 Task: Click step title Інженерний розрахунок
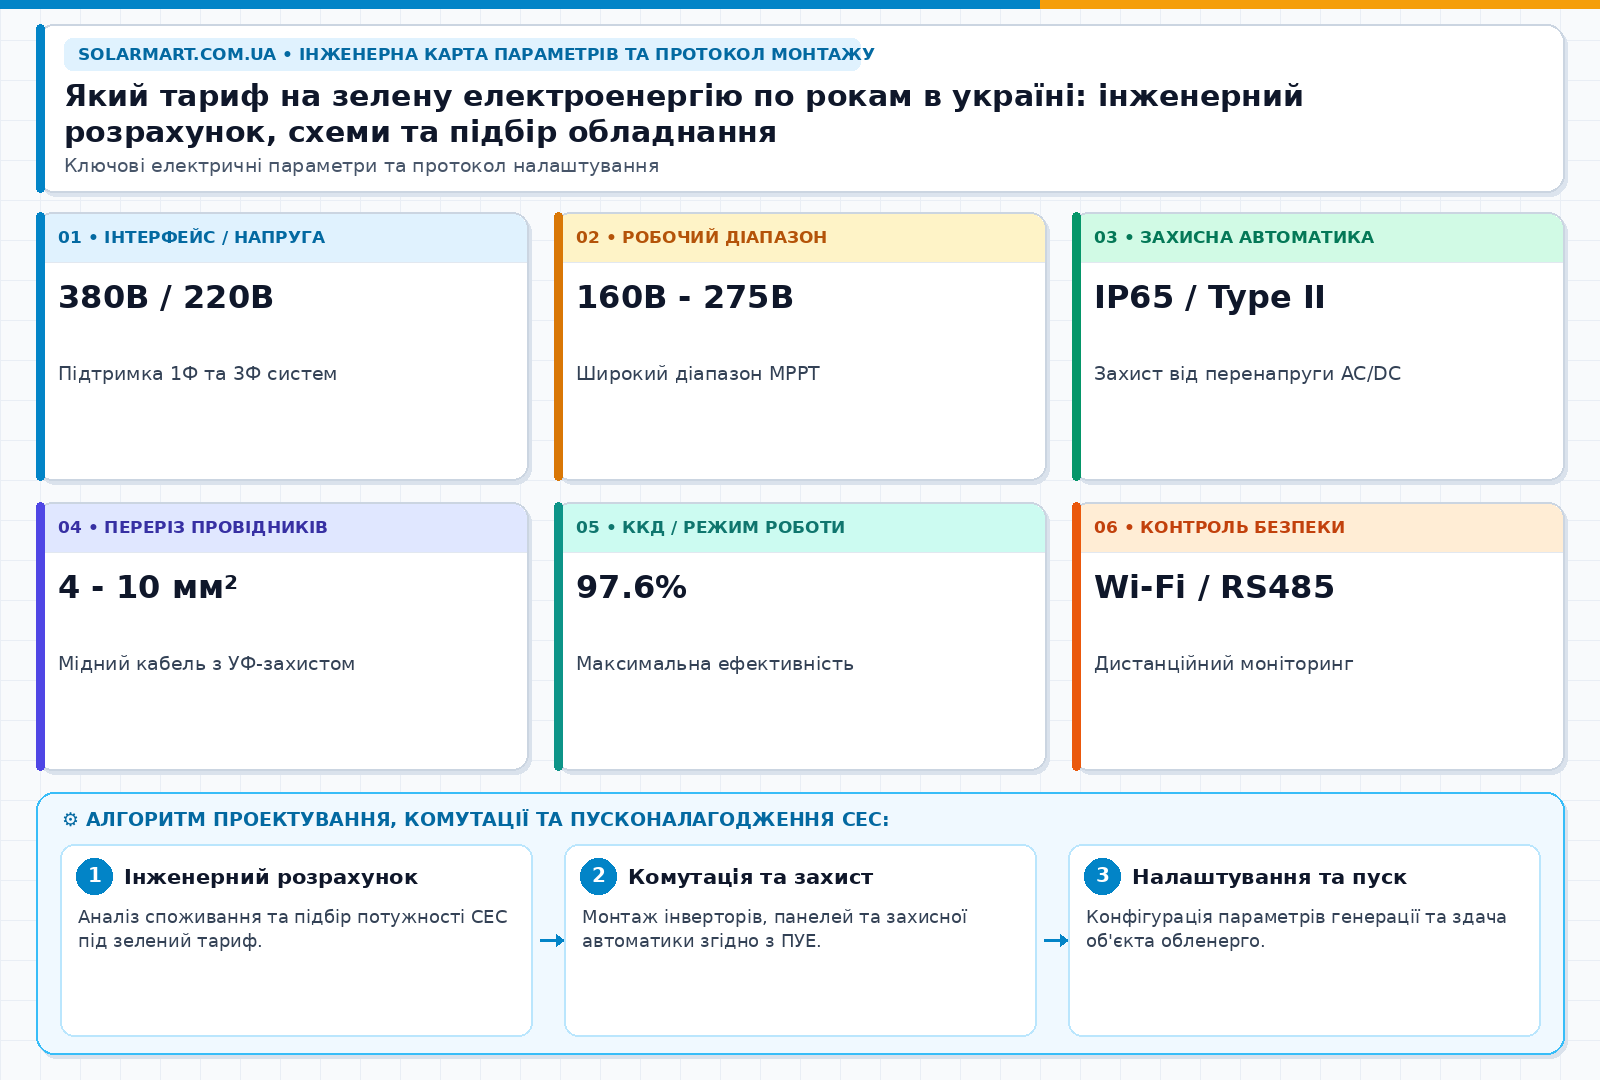tap(271, 877)
